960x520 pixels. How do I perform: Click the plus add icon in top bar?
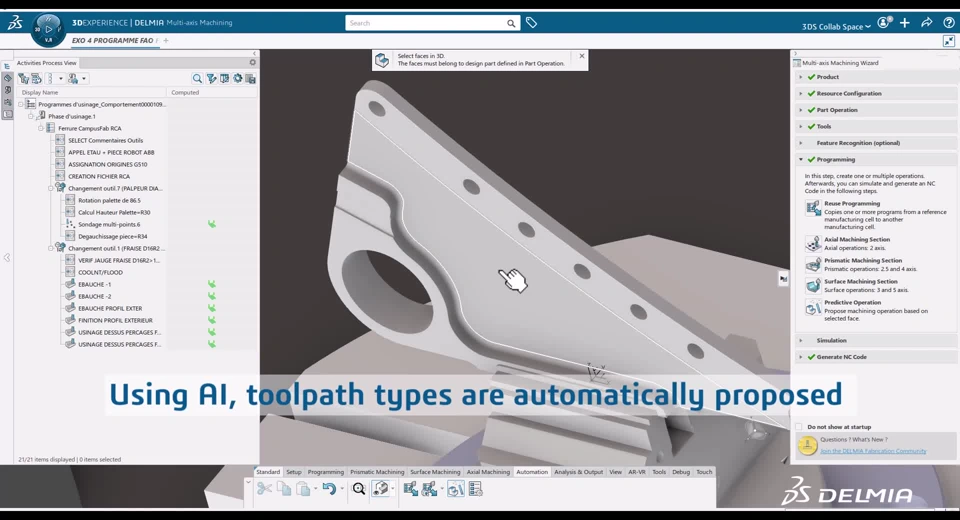coord(905,23)
